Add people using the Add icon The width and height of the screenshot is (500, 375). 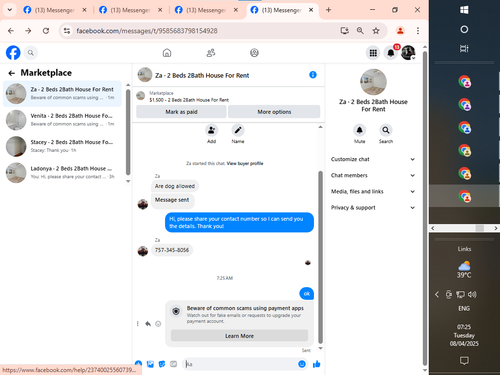(x=211, y=130)
